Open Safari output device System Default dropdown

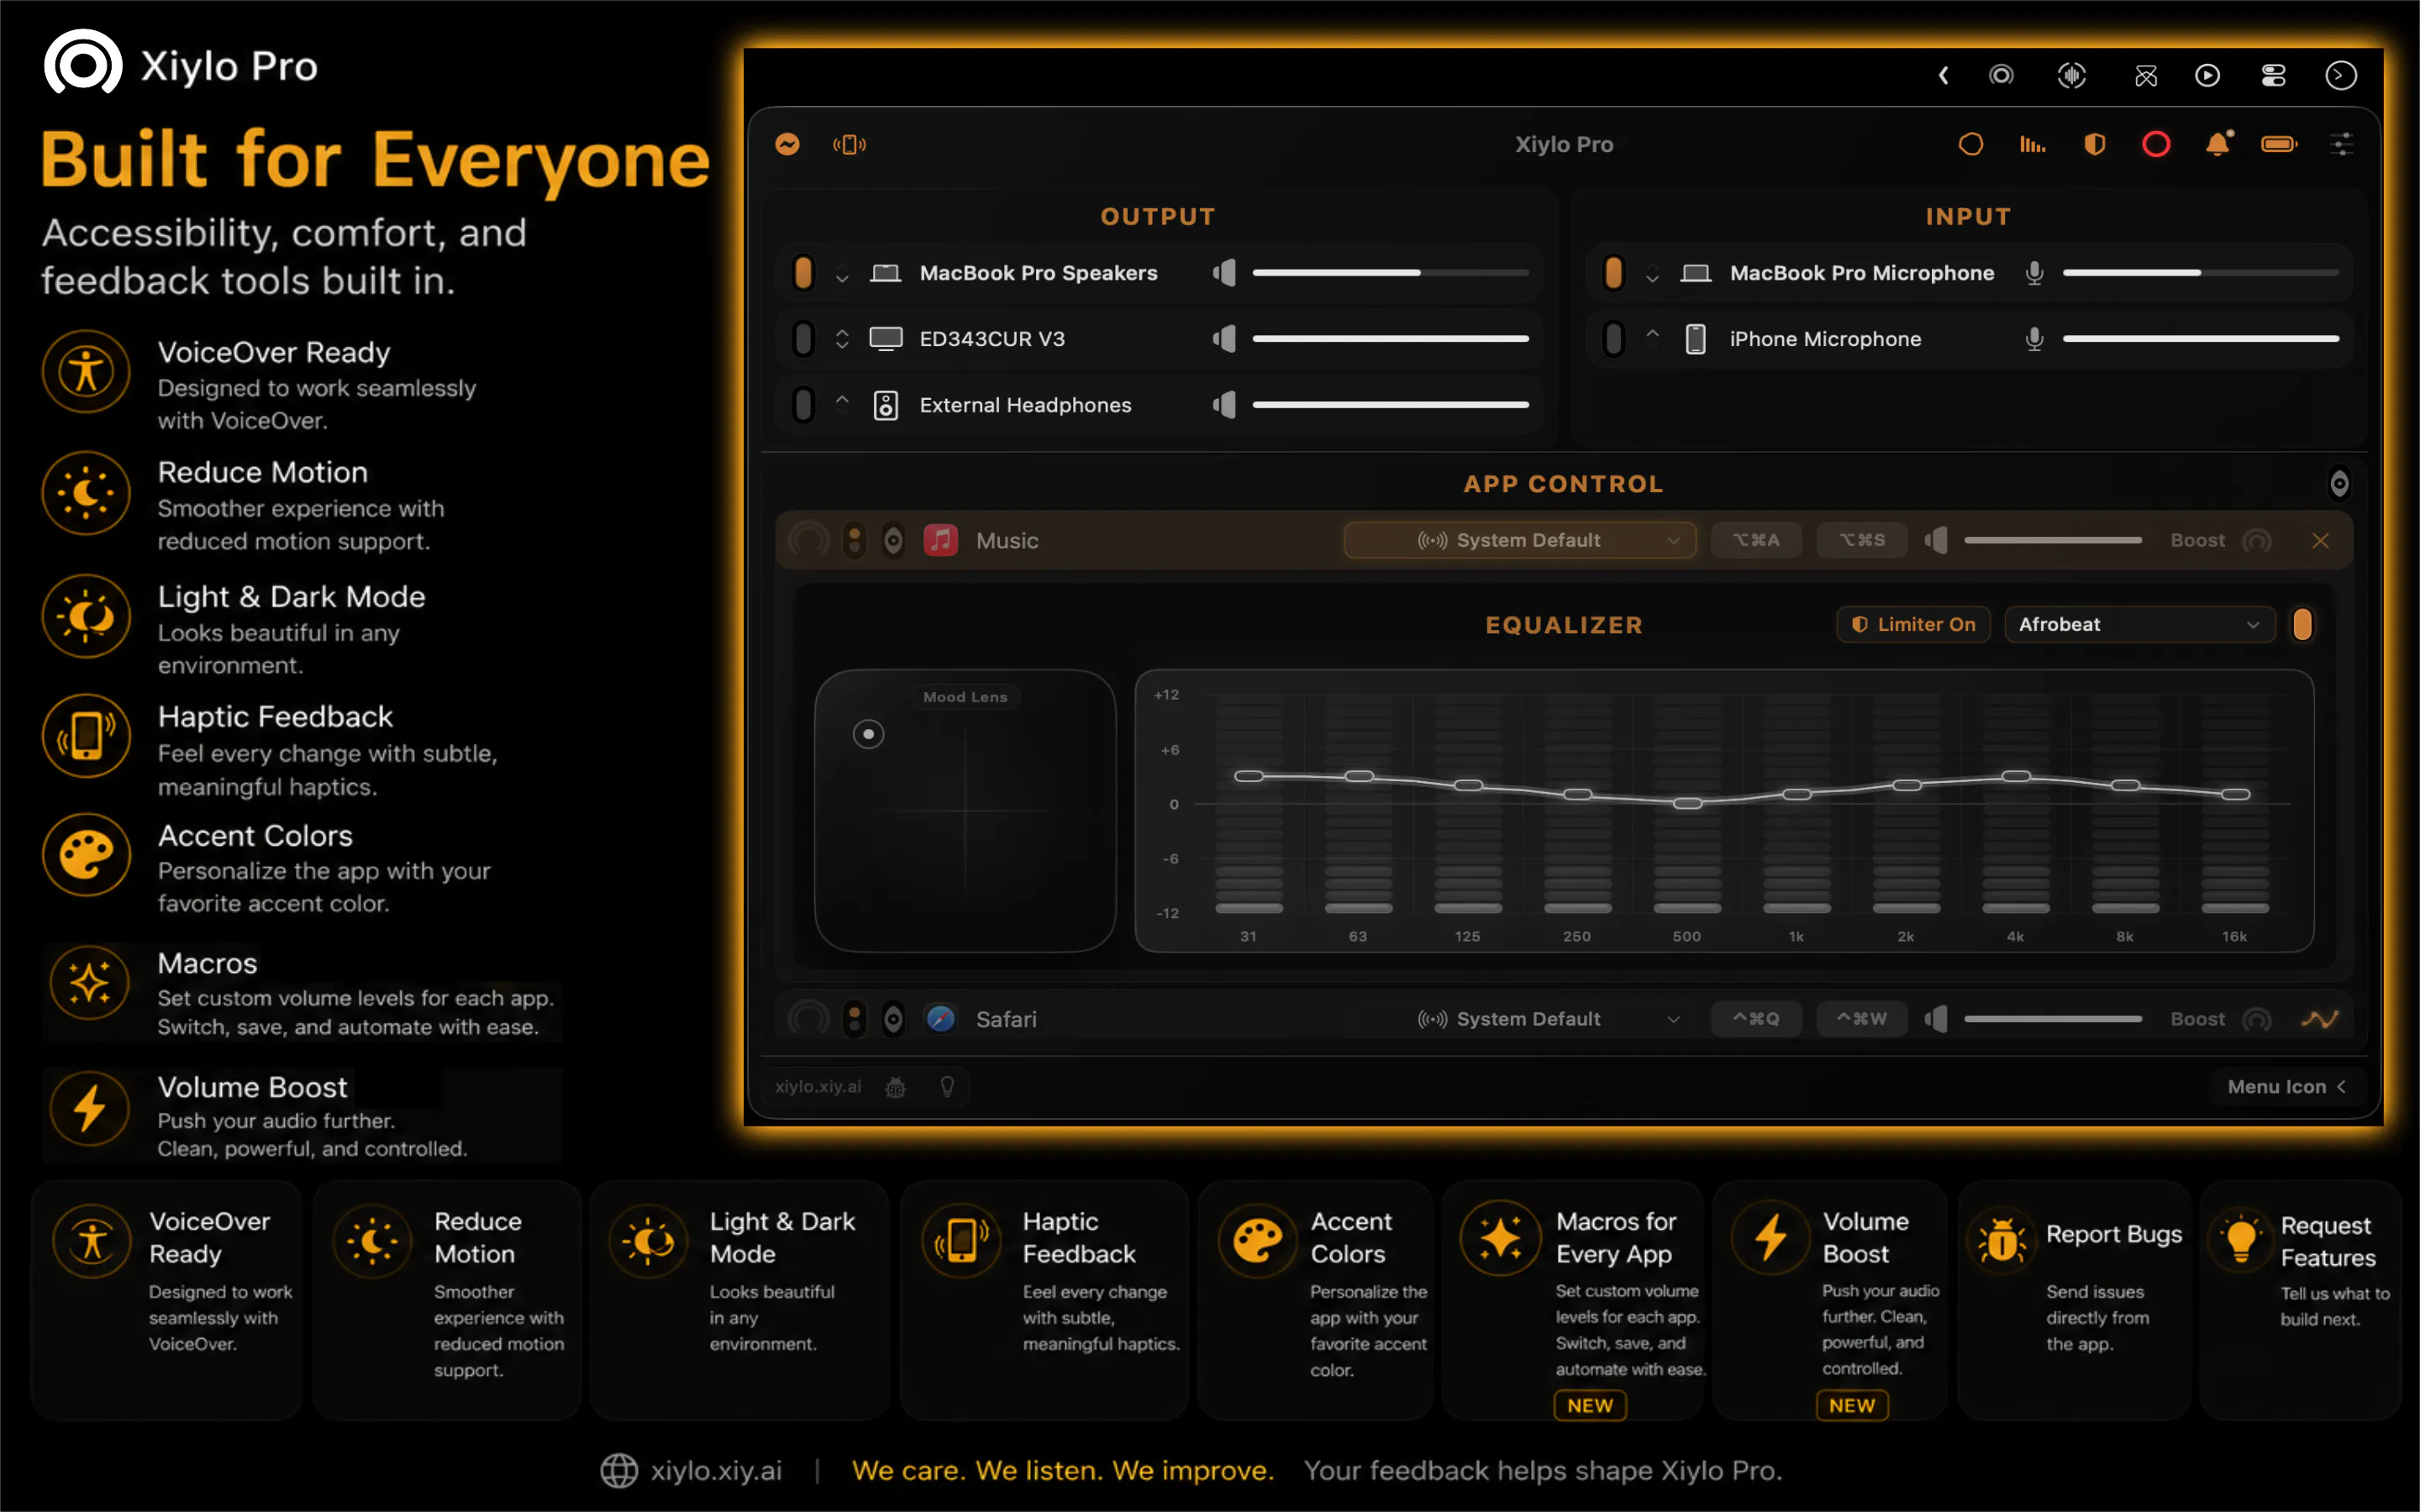(x=1520, y=1019)
